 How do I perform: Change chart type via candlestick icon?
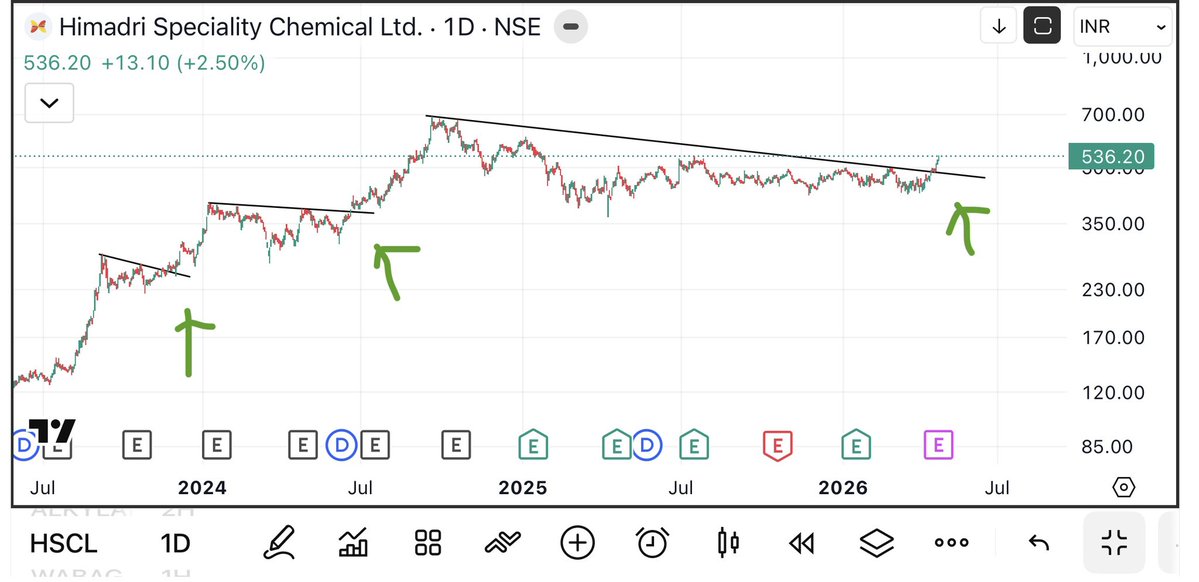coord(728,543)
